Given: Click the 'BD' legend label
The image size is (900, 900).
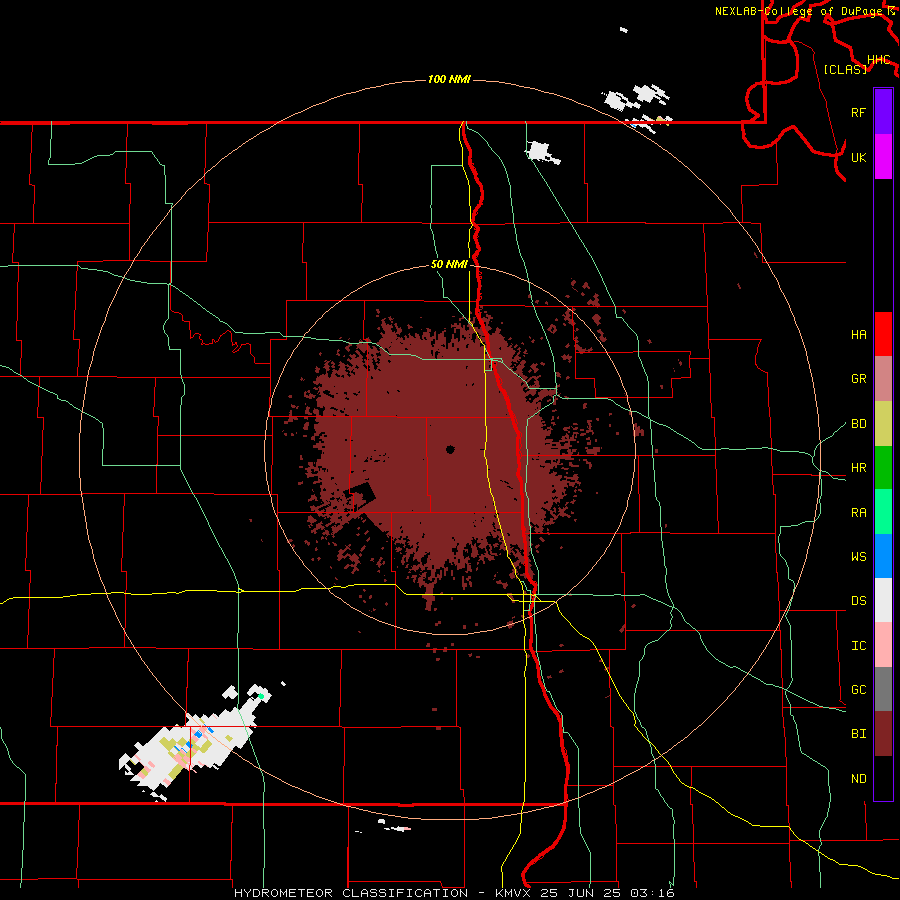Looking at the screenshot, I should point(858,424).
